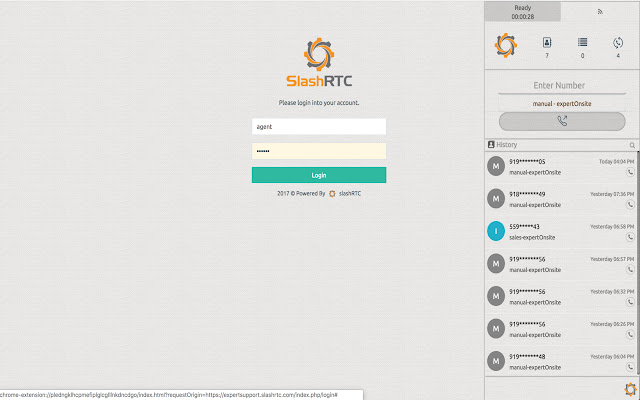Click the M avatar for 918********49
The image size is (640, 400).
coord(496,199)
